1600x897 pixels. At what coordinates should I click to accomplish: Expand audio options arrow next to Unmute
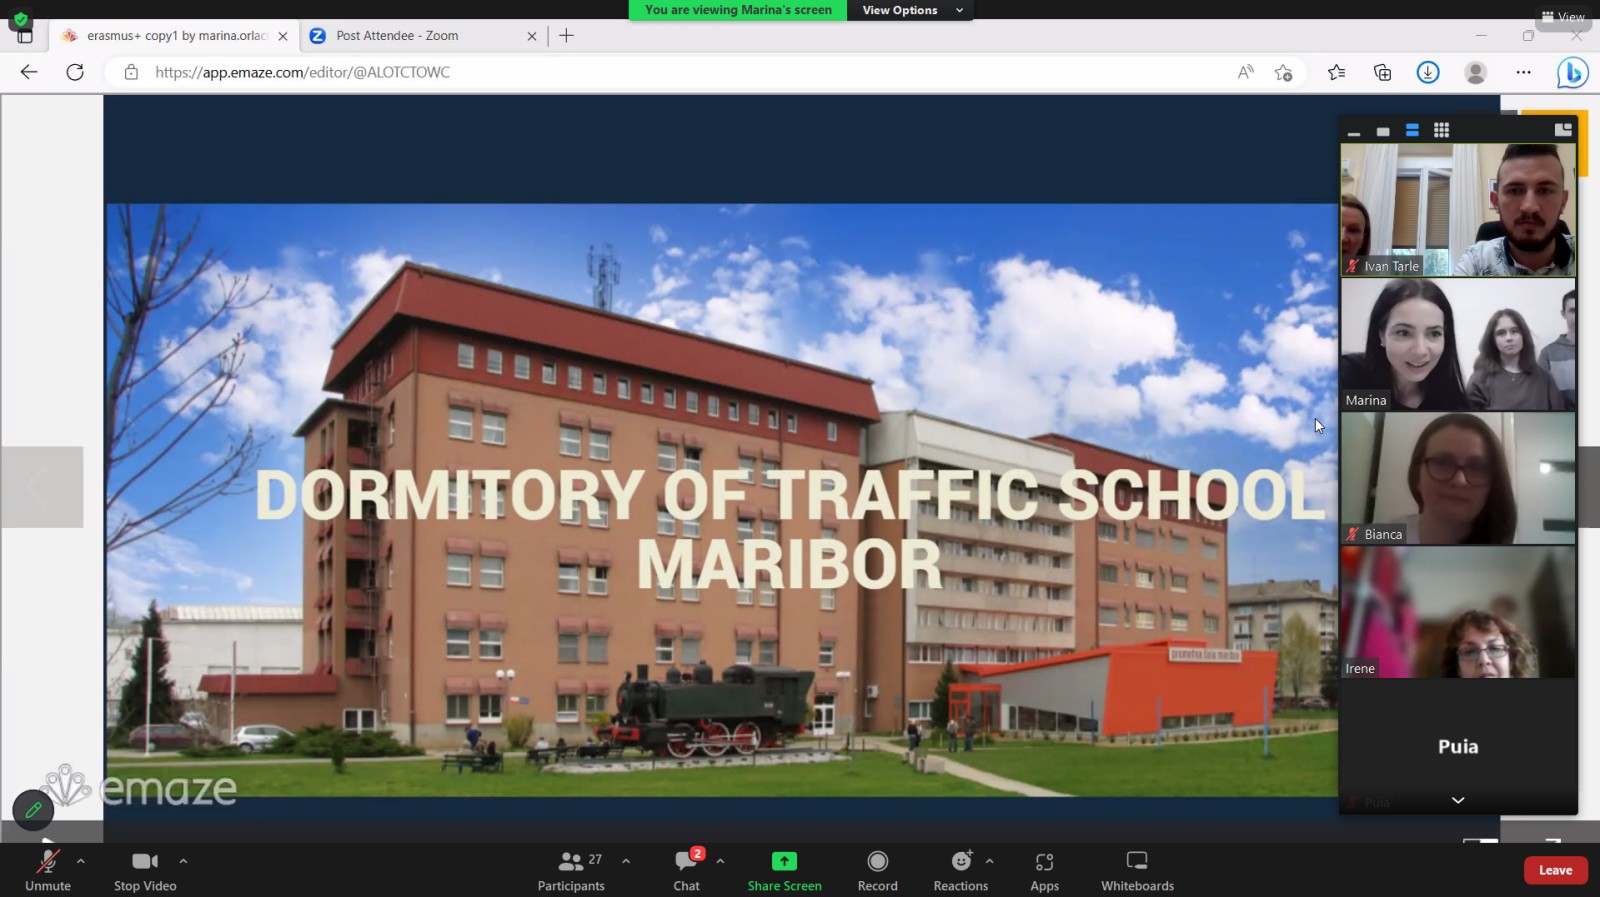81,861
